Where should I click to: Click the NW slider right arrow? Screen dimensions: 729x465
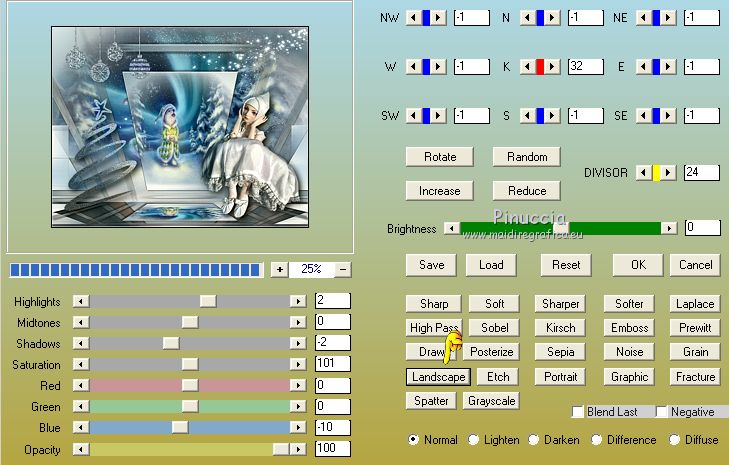[x=437, y=18]
